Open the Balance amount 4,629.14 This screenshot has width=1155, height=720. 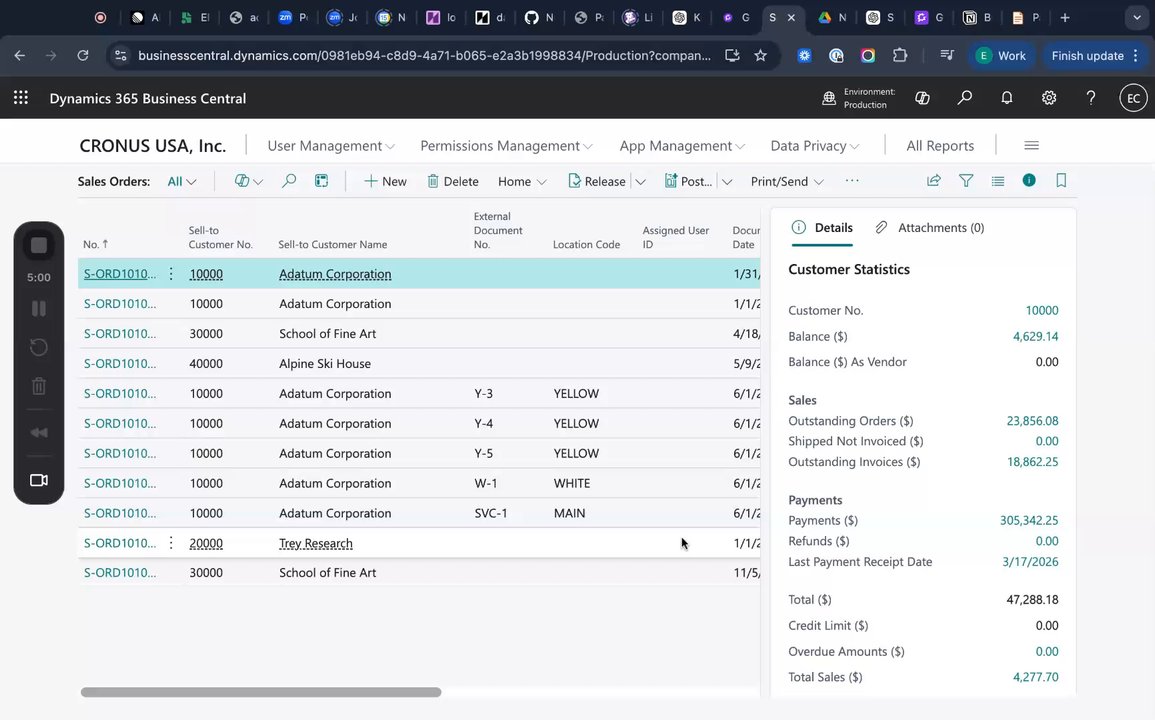pyautogui.click(x=1035, y=336)
